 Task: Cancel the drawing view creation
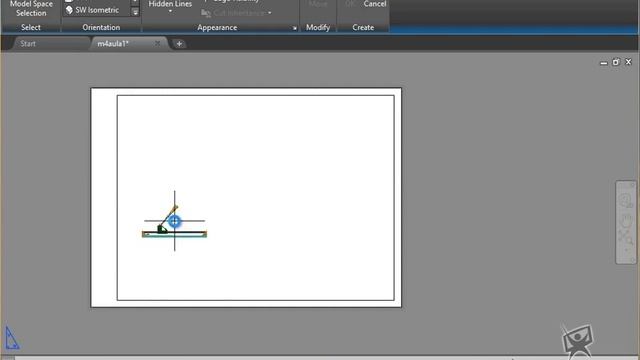[x=375, y=4]
